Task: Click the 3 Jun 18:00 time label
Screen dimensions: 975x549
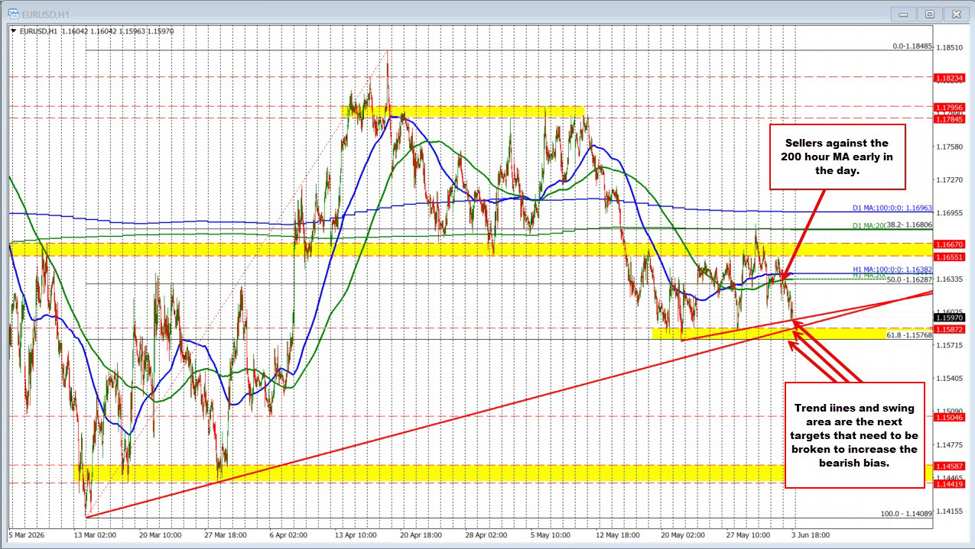Action: click(810, 535)
